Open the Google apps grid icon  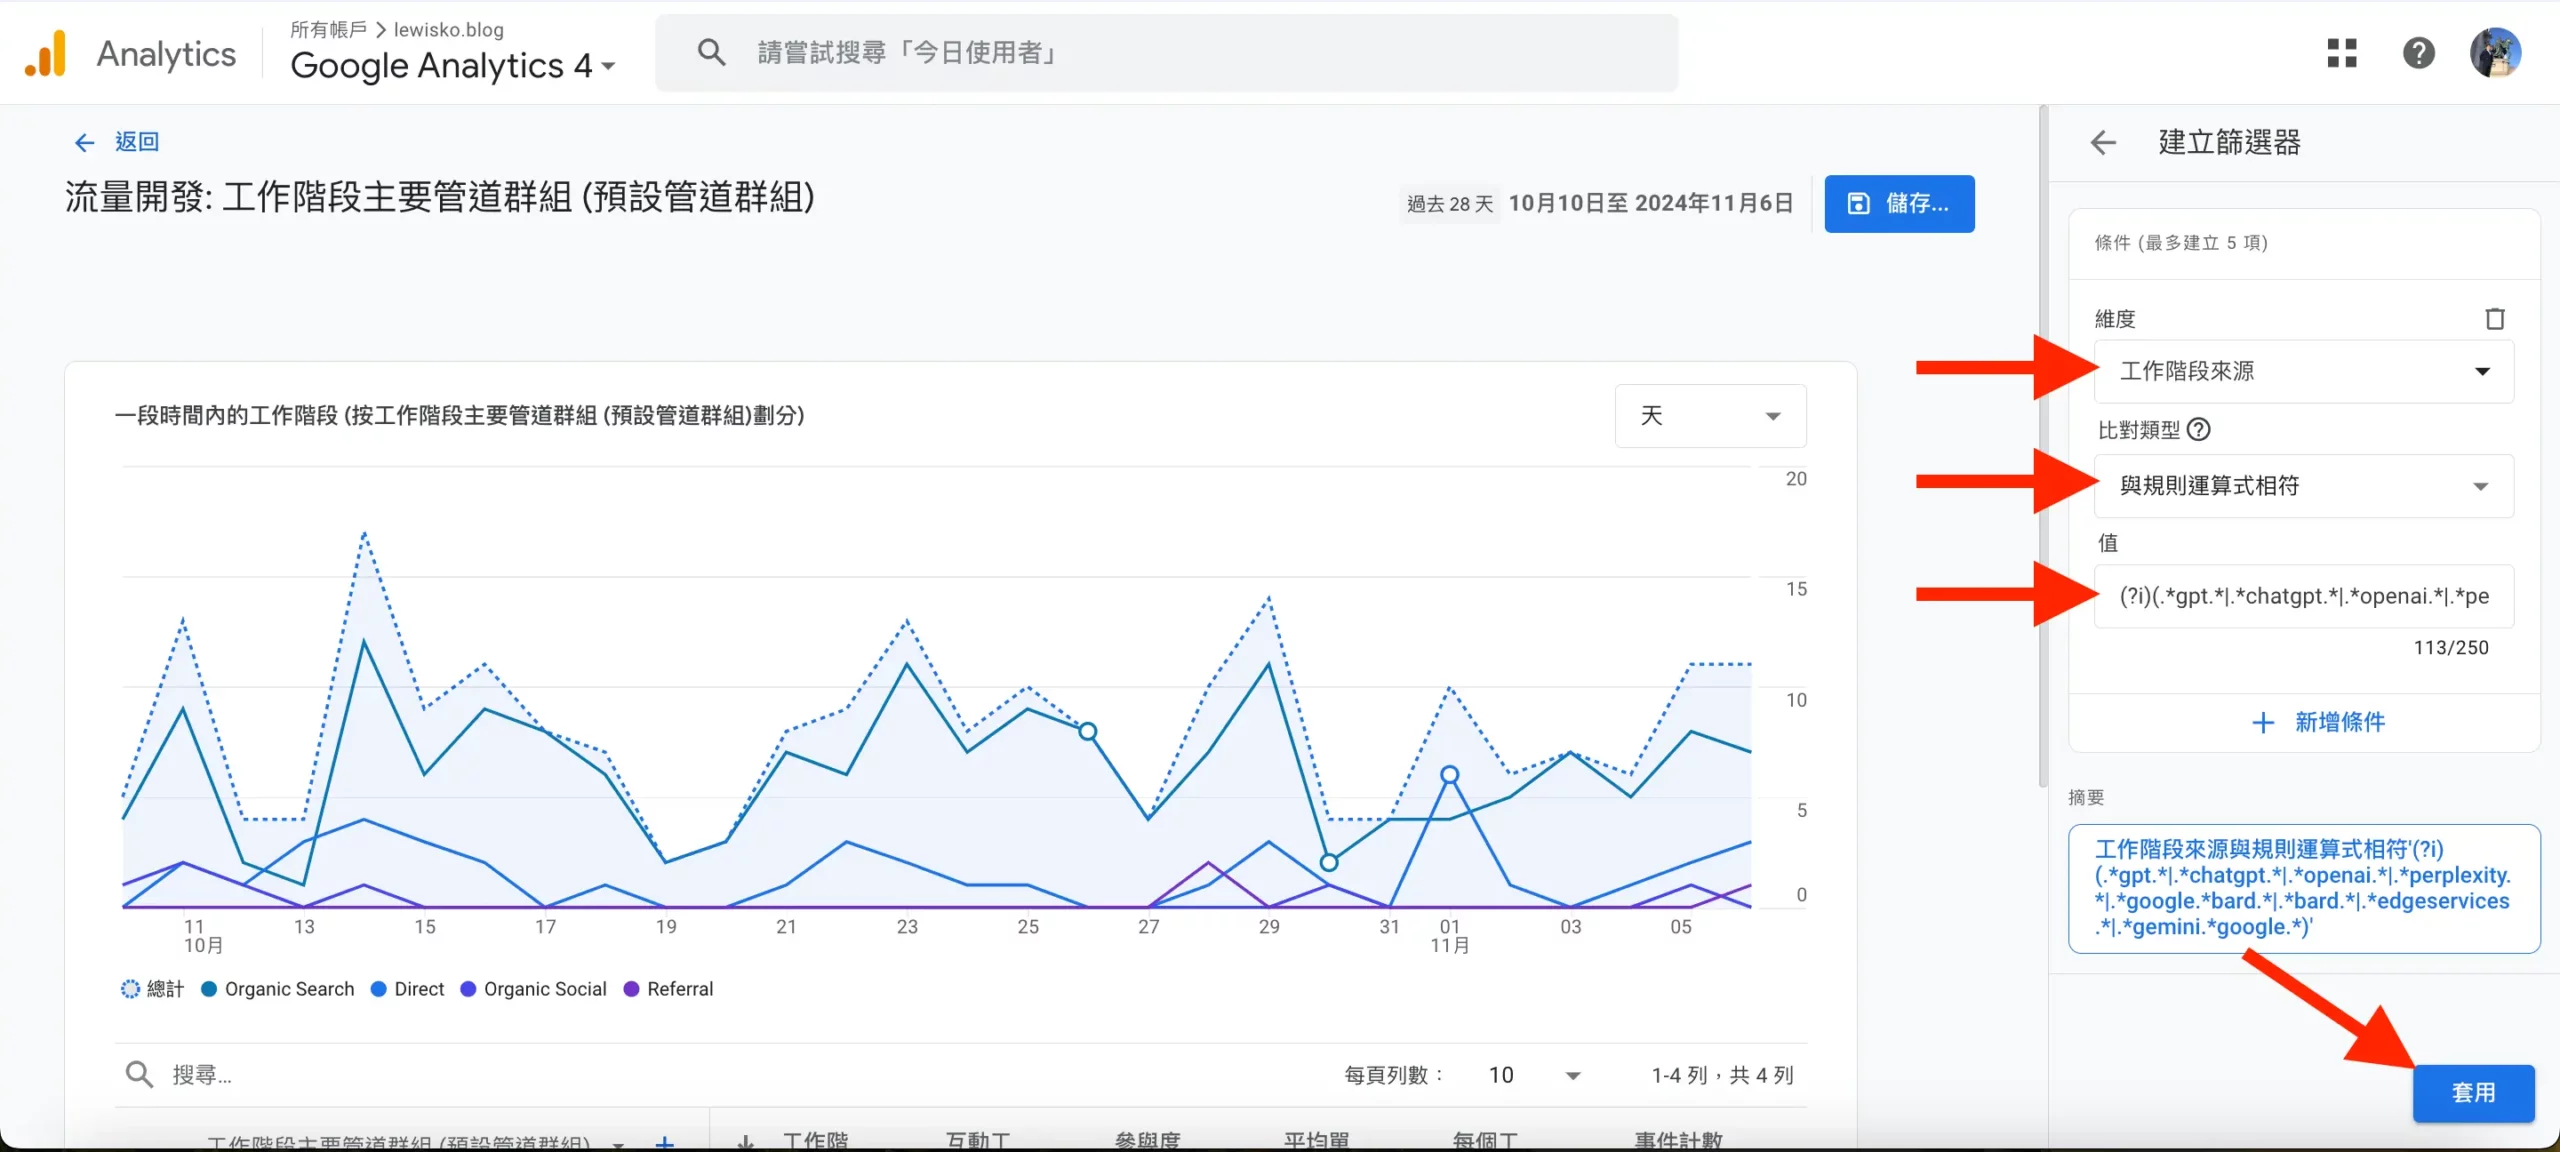(x=2342, y=53)
